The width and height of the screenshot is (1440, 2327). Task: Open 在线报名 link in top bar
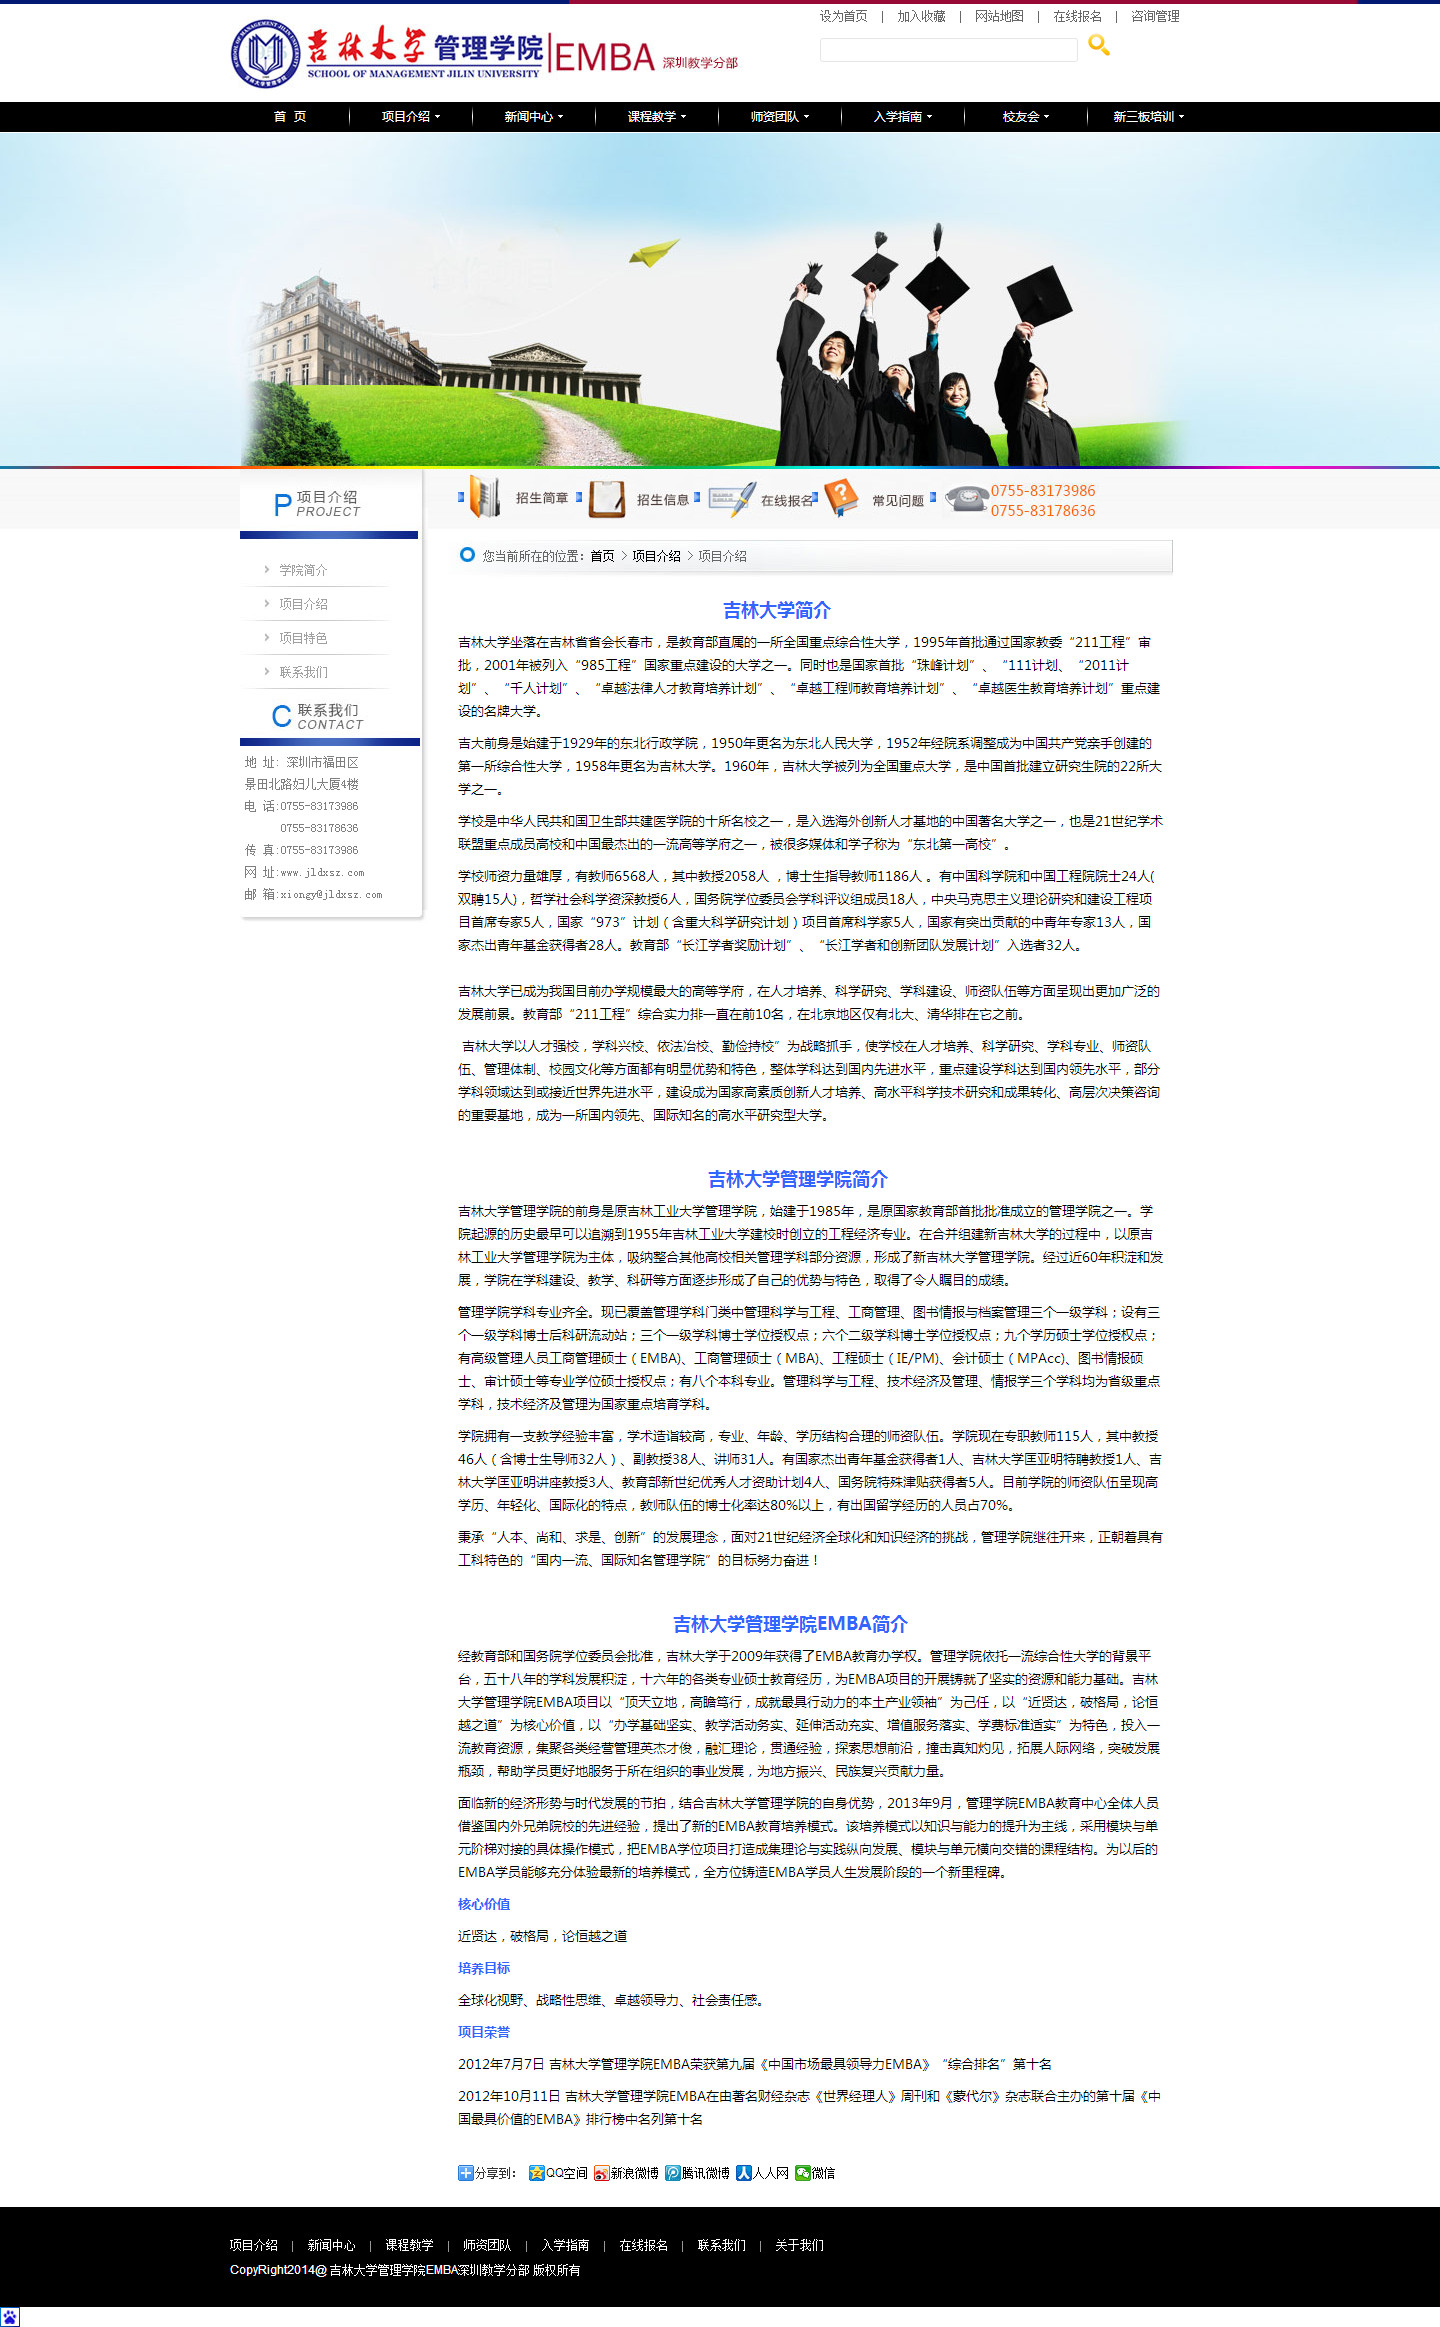[x=1077, y=16]
